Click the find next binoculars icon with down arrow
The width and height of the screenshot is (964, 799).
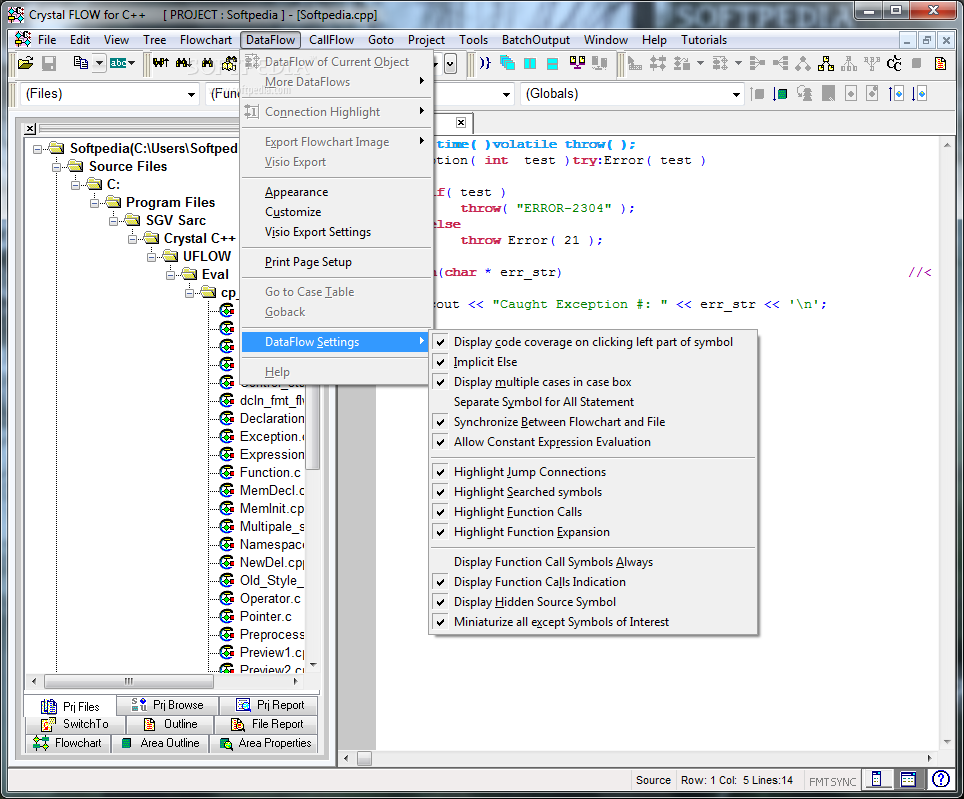click(x=183, y=63)
